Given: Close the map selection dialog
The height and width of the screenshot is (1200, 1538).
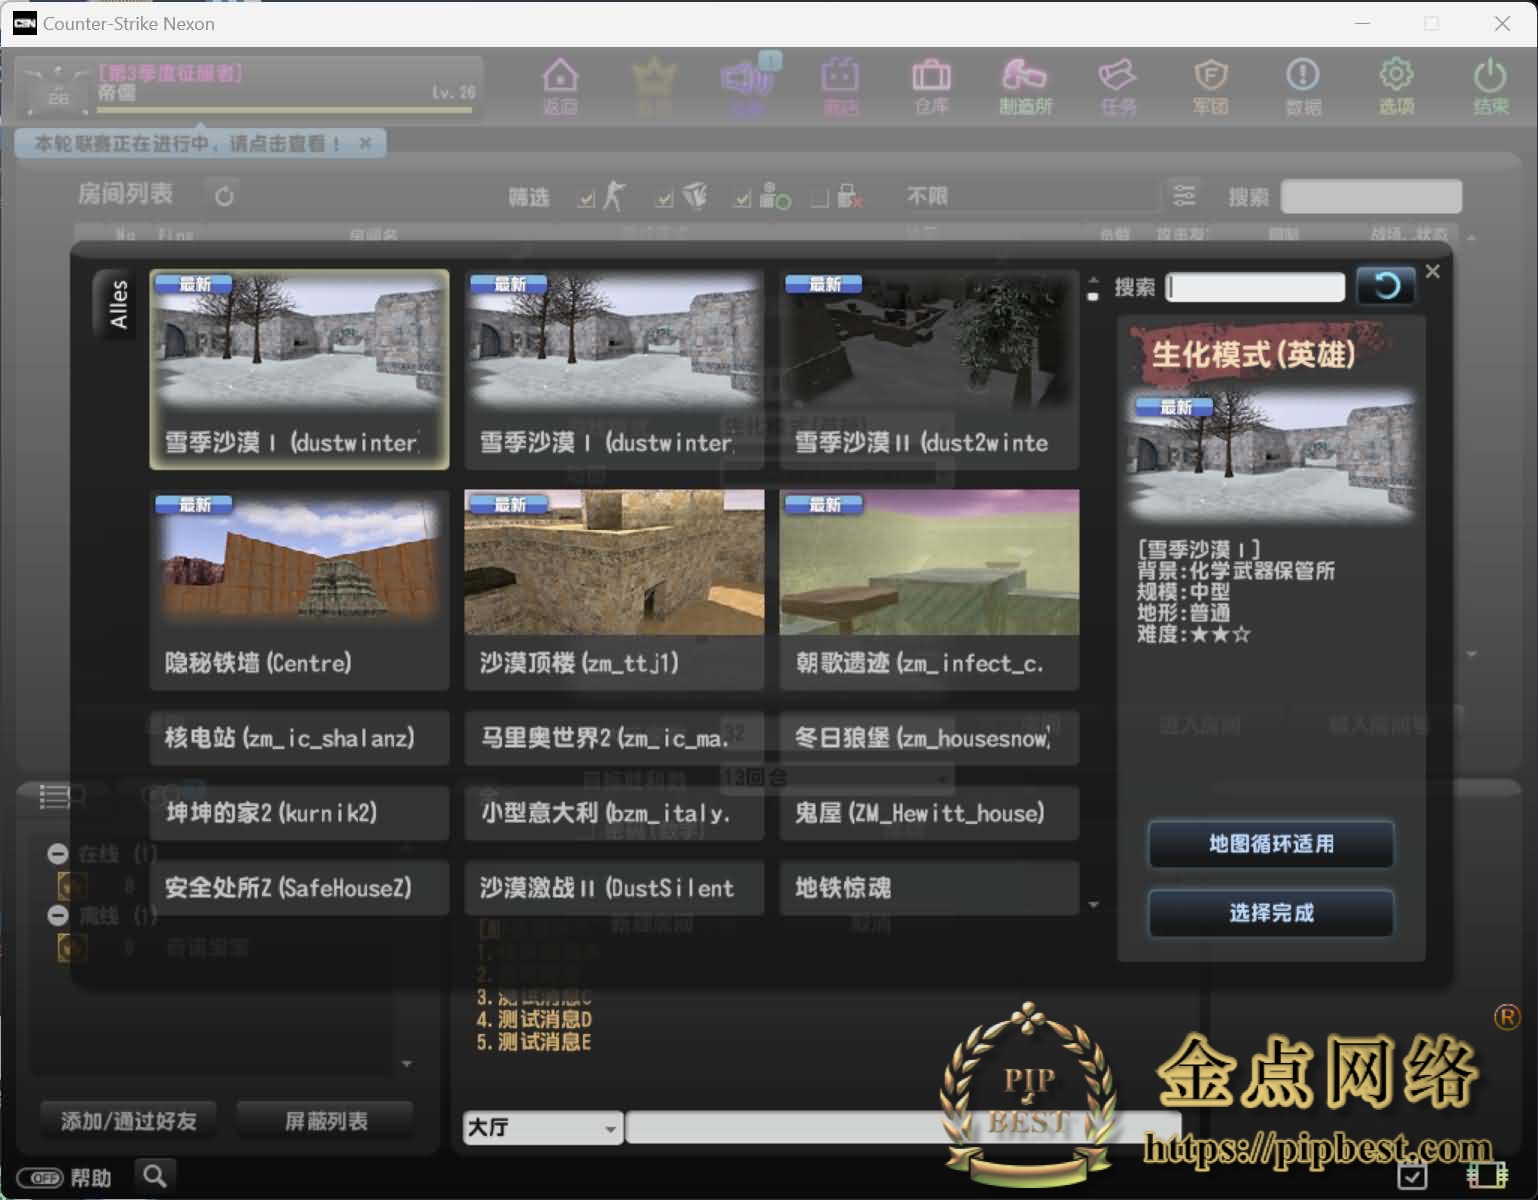Looking at the screenshot, I should 1432,271.
